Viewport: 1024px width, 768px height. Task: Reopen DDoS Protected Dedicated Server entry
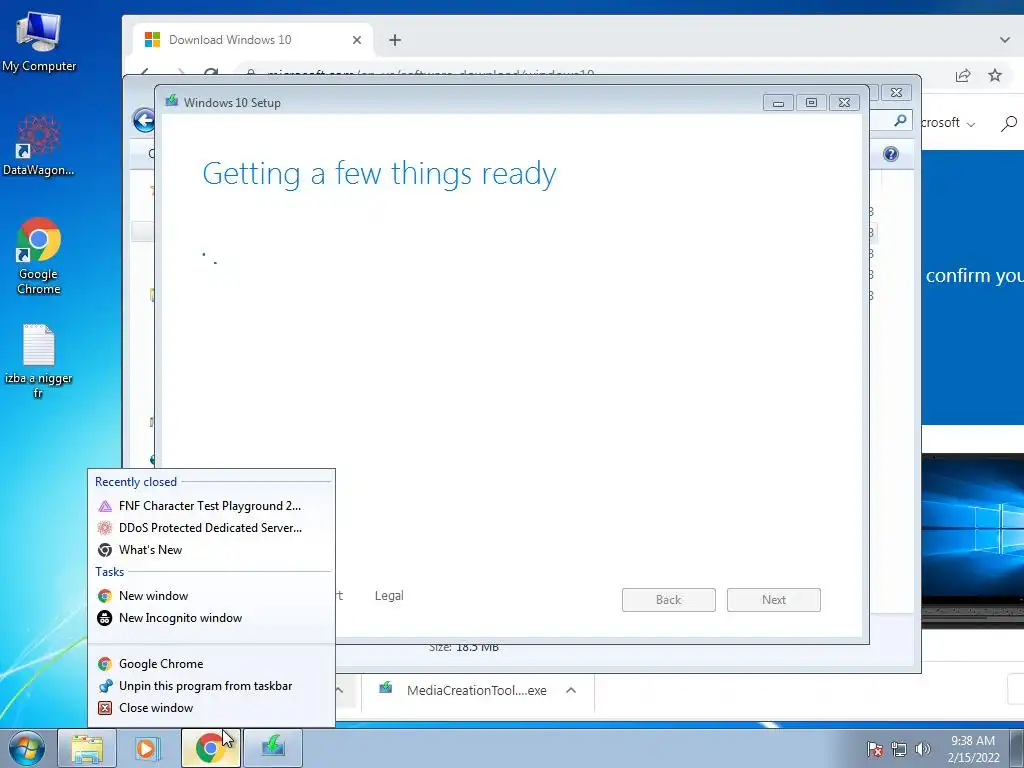pyautogui.click(x=210, y=528)
